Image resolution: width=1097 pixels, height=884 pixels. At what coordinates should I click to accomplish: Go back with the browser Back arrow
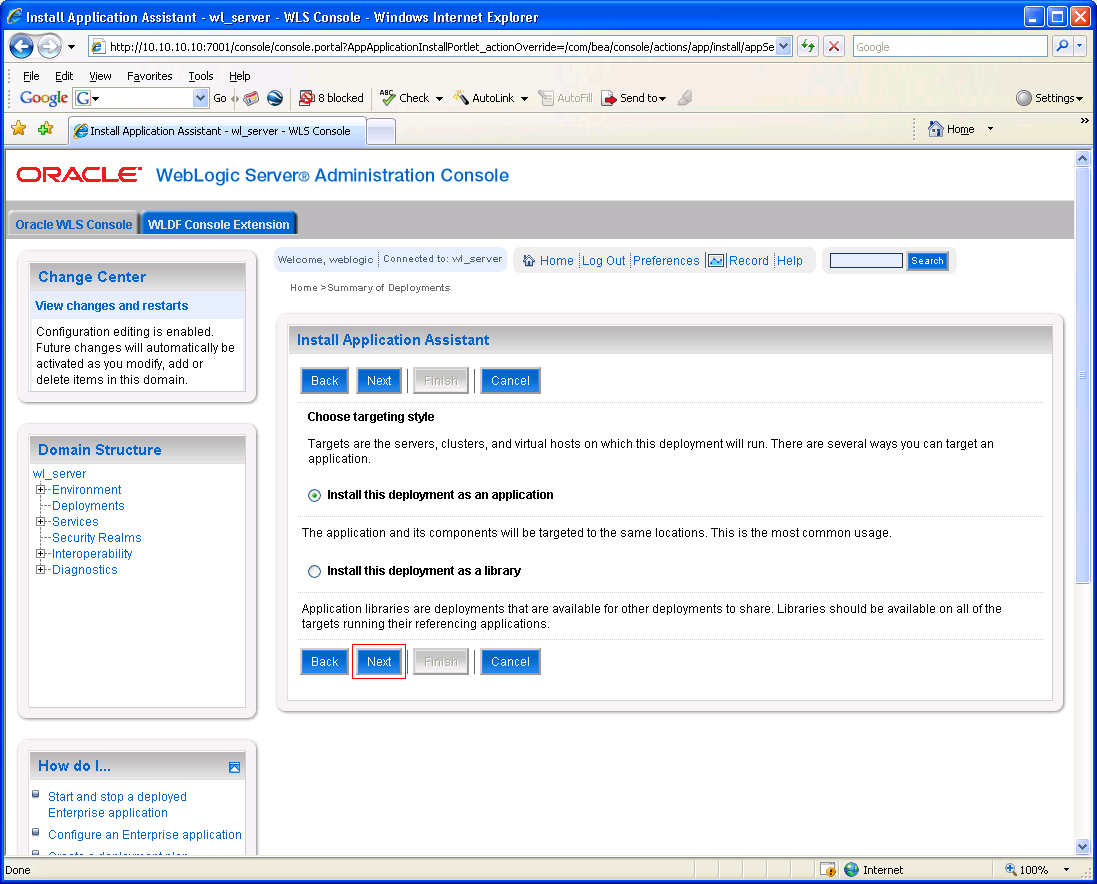point(22,47)
